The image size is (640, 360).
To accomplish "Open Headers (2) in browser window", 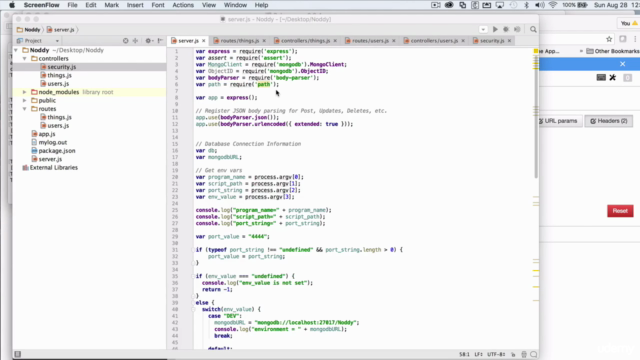I will tap(609, 121).
